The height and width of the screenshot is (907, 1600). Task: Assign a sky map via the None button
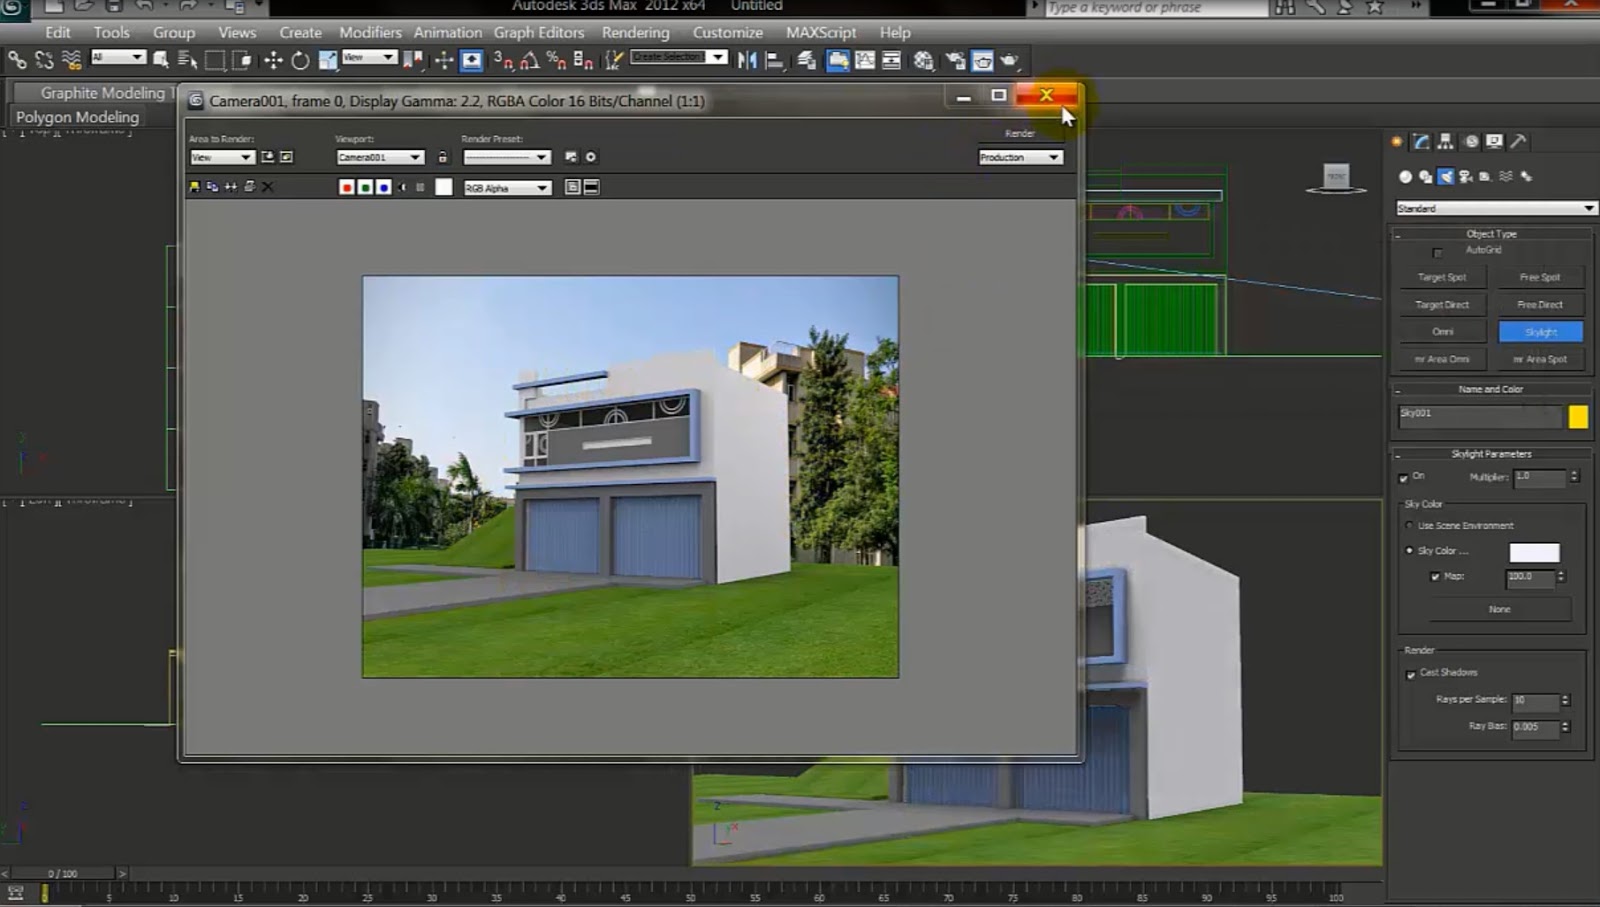click(1498, 609)
